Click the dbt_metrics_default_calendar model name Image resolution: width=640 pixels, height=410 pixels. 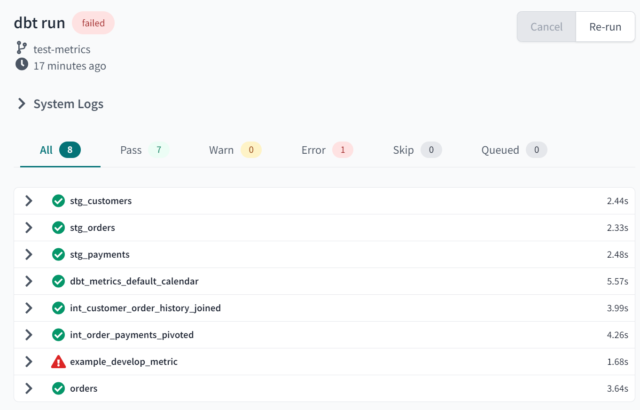point(134,281)
